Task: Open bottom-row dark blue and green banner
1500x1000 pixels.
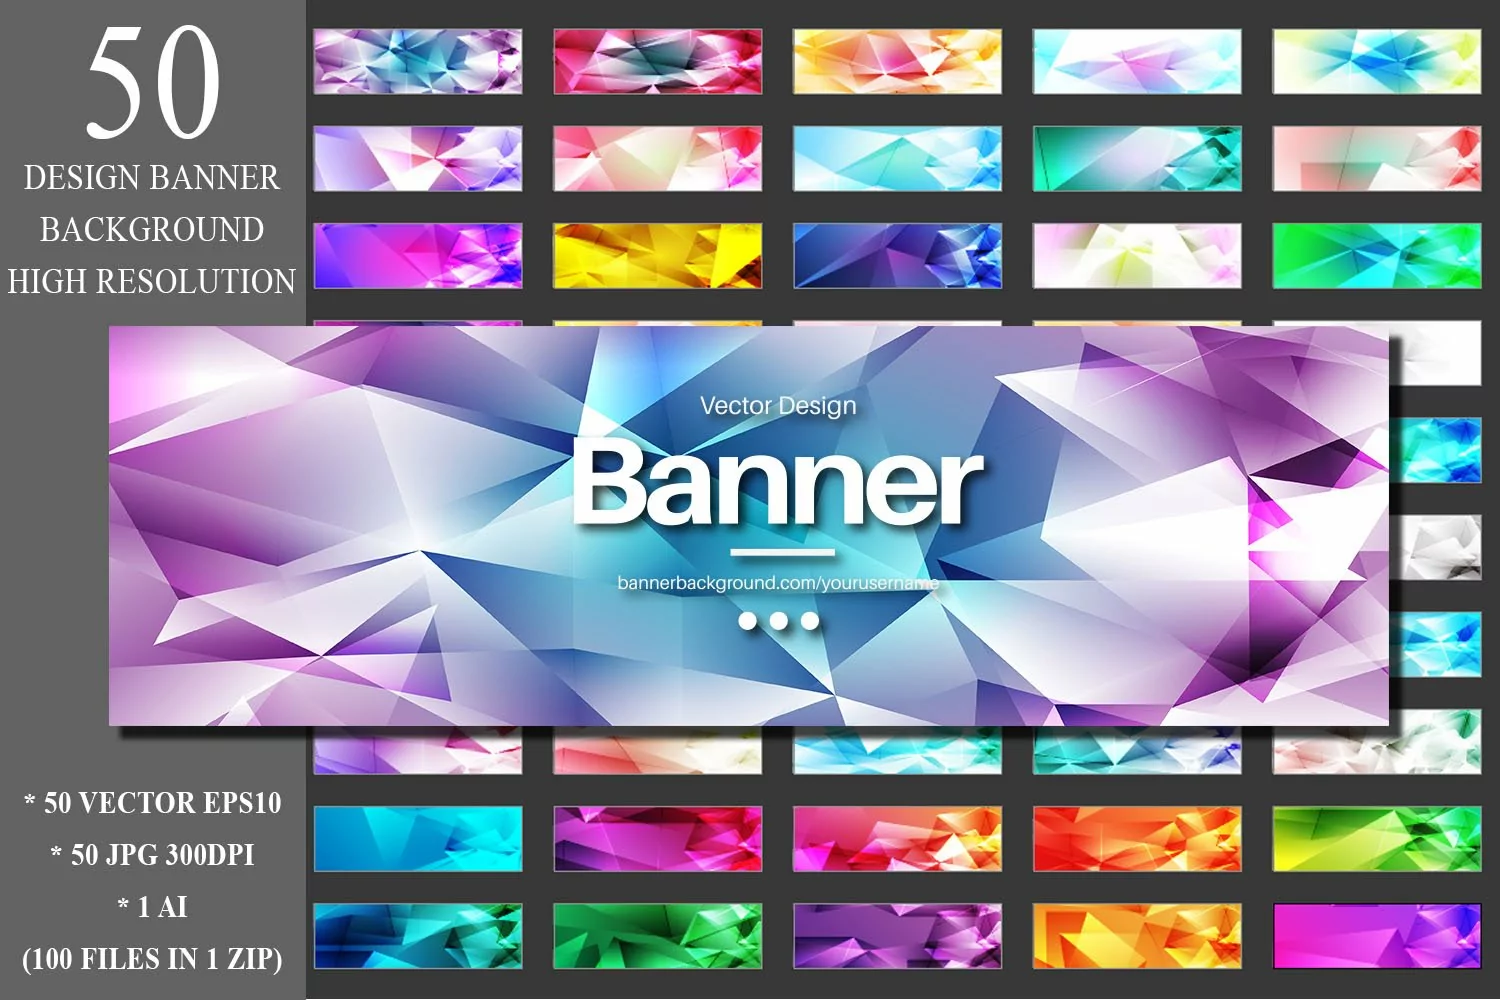Action: pos(418,936)
